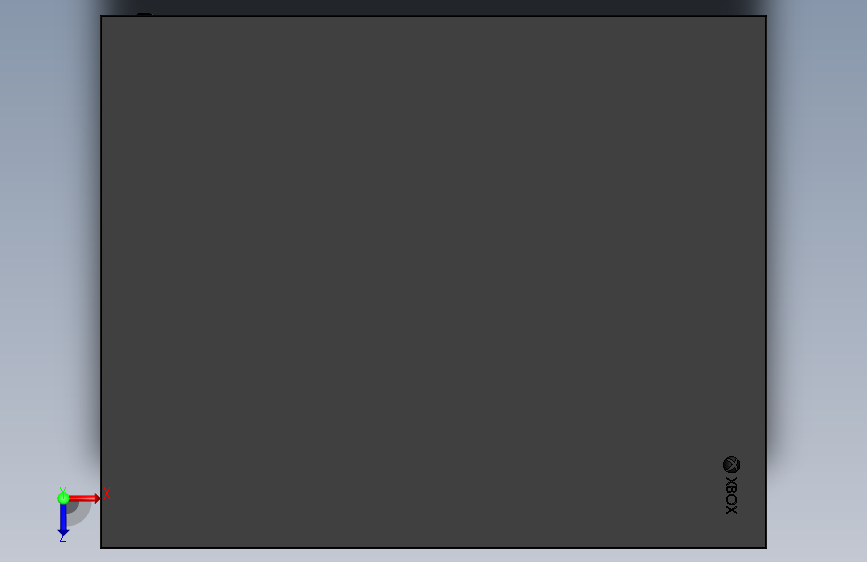
Task: Click the red X label of the triad
Action: [107, 493]
